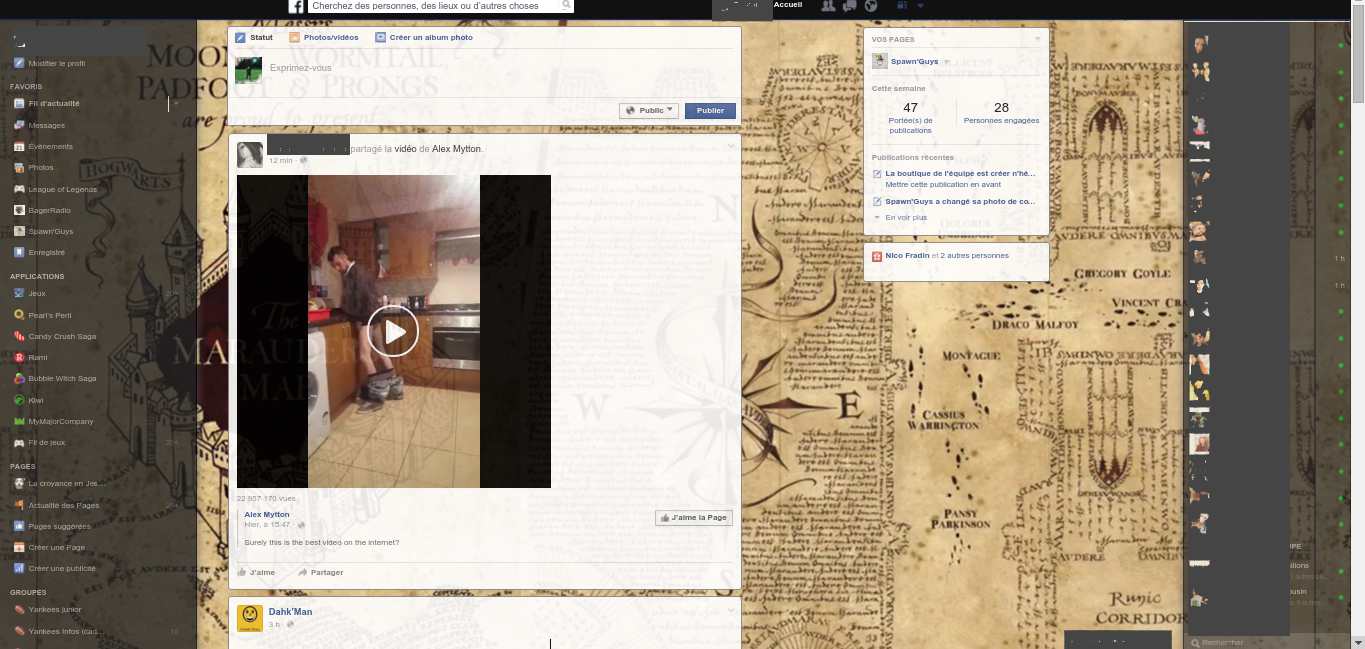Screen dimensions: 1365x649
Task: Open 'La boutique de l'équipe' recent post
Action: point(960,173)
